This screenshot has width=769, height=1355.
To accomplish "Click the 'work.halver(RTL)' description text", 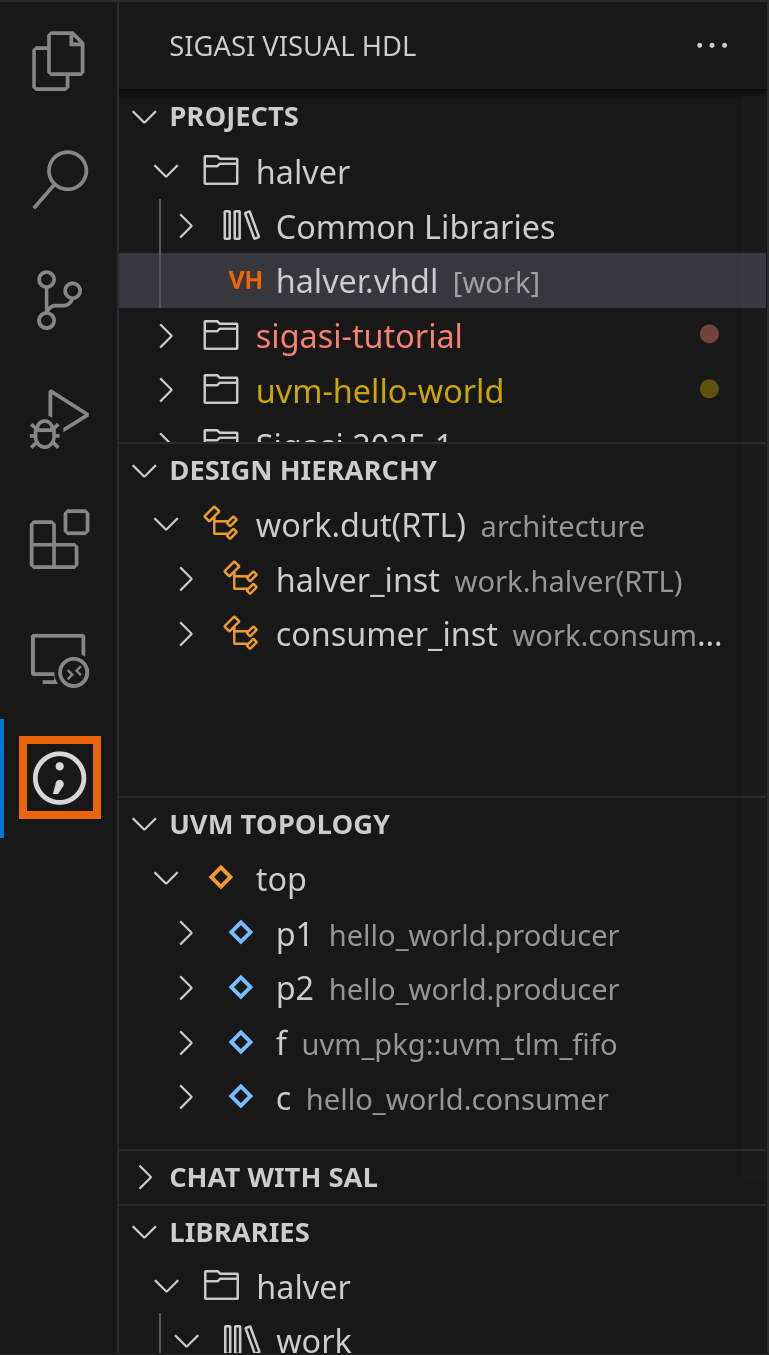I will click(x=568, y=581).
